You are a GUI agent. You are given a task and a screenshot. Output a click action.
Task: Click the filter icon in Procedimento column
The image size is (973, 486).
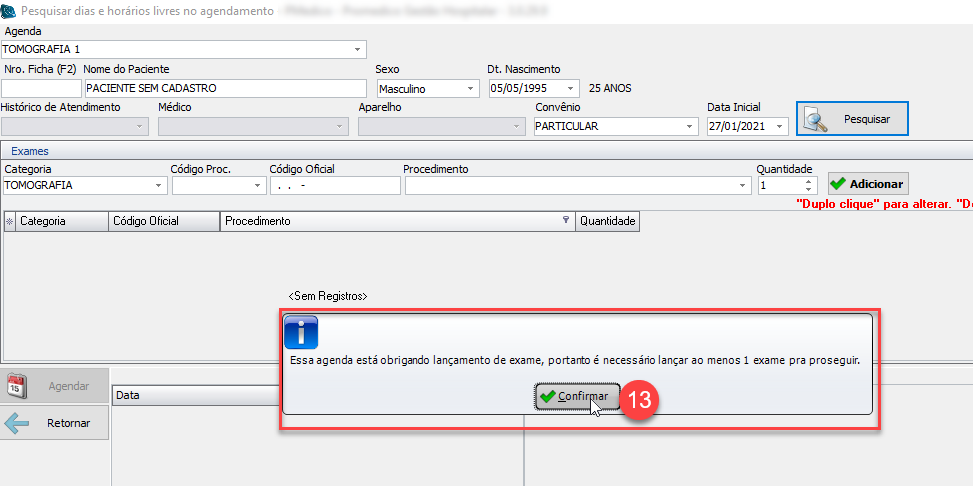tap(566, 221)
